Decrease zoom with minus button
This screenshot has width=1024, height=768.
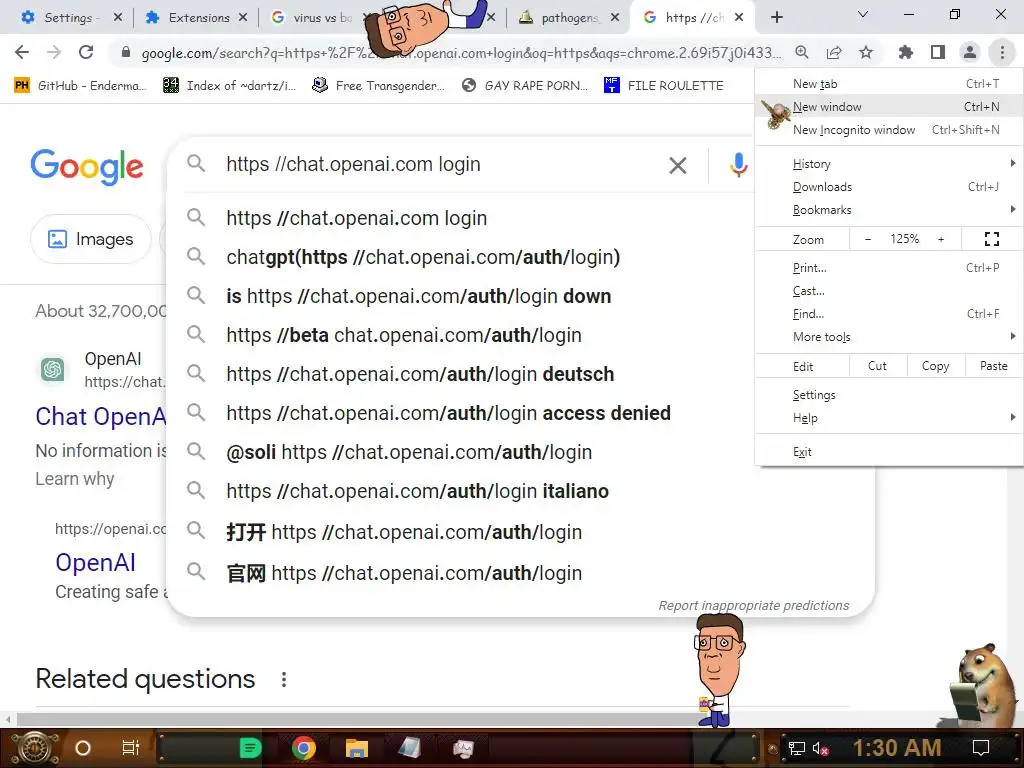point(867,239)
